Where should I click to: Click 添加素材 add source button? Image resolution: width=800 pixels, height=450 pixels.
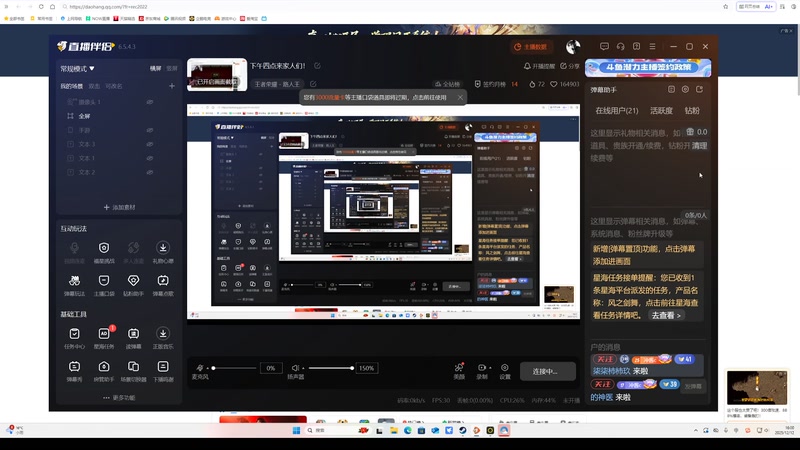pos(119,207)
